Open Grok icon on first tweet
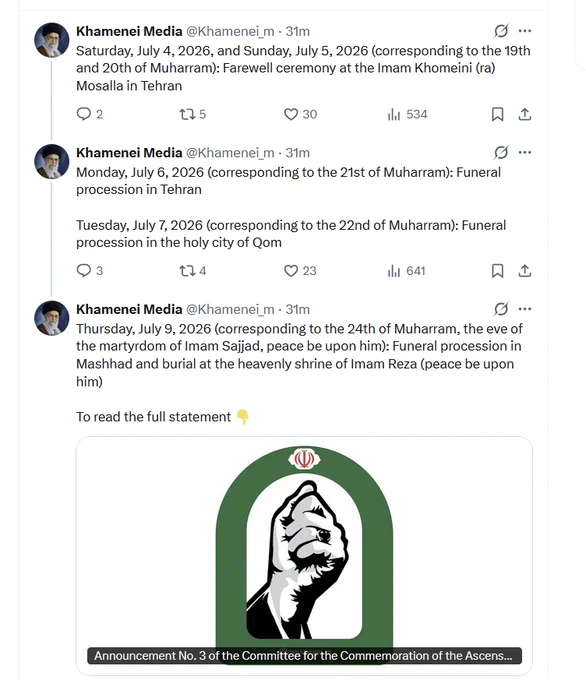586x680 pixels. pyautogui.click(x=501, y=31)
